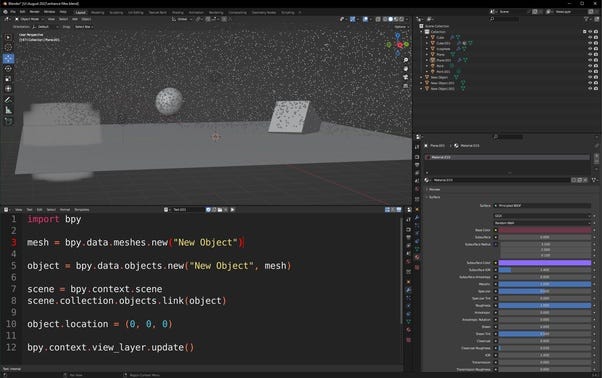Screen dimensions: 602x378
Task: Open the File menu
Action: click(13, 12)
